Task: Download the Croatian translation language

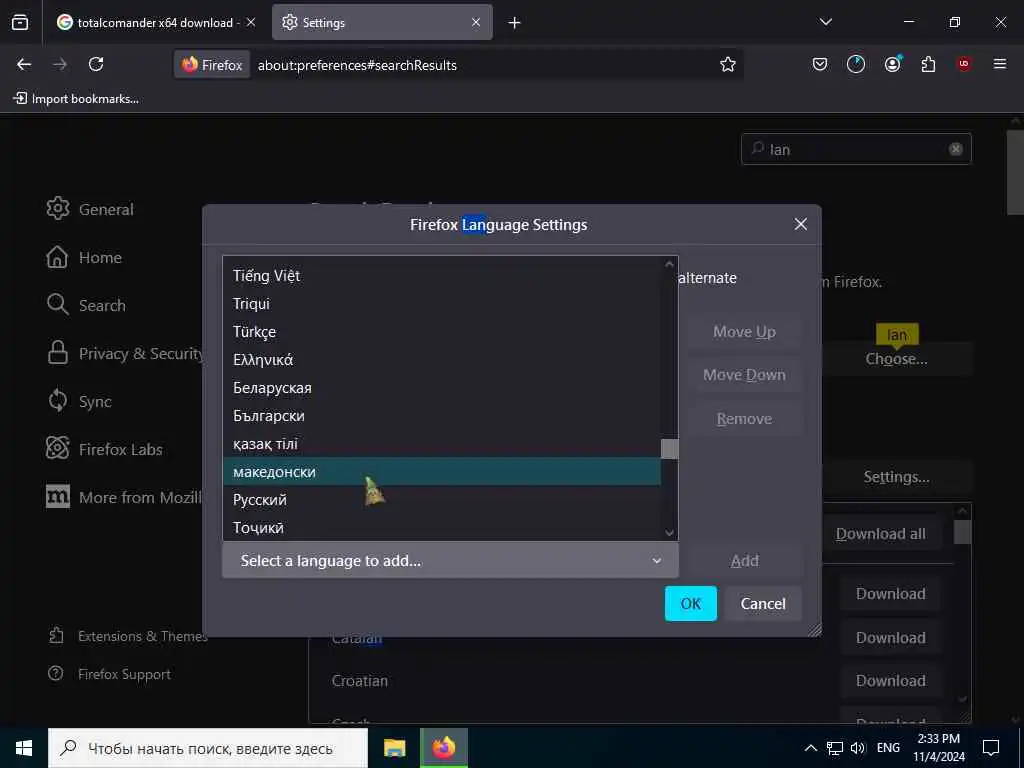Action: [890, 680]
